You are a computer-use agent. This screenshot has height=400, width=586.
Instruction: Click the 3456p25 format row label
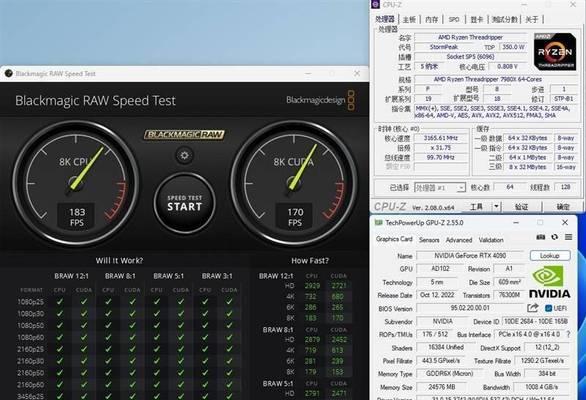[x=31, y=396]
